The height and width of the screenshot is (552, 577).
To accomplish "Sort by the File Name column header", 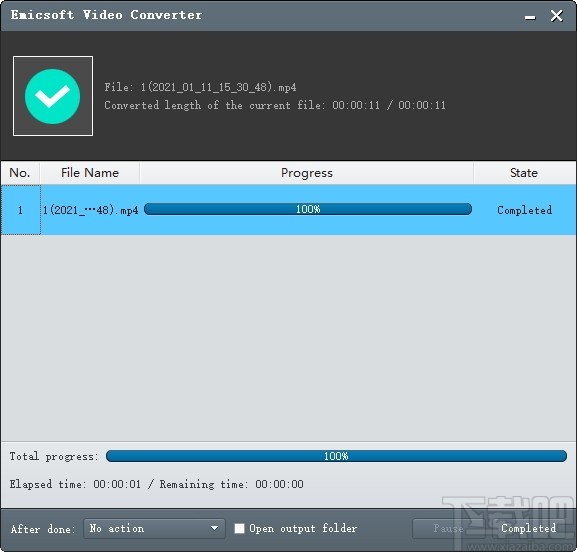I will coord(90,173).
